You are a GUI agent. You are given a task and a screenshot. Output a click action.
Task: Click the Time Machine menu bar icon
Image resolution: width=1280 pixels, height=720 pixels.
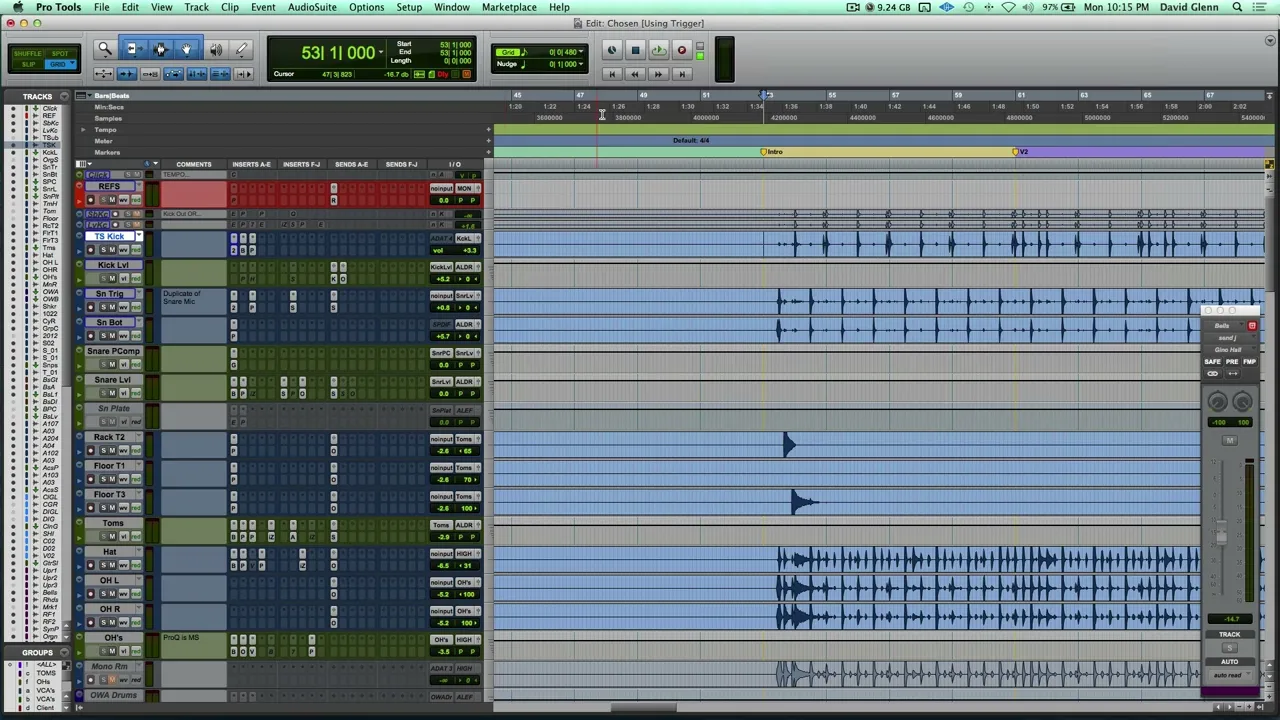pyautogui.click(x=969, y=7)
